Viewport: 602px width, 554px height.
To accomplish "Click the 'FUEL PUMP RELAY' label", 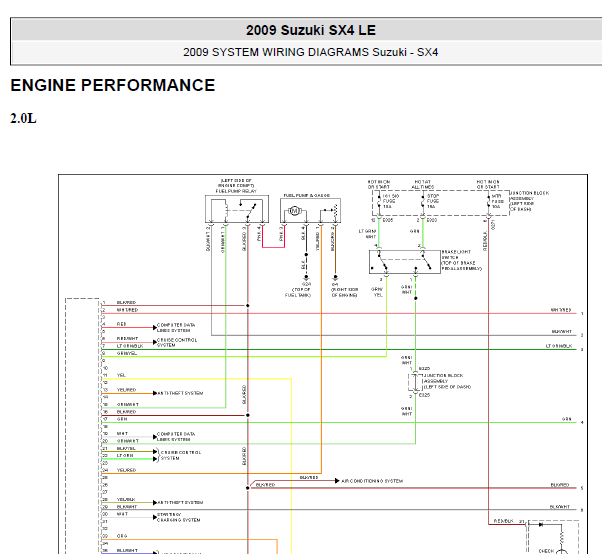I will tap(236, 191).
